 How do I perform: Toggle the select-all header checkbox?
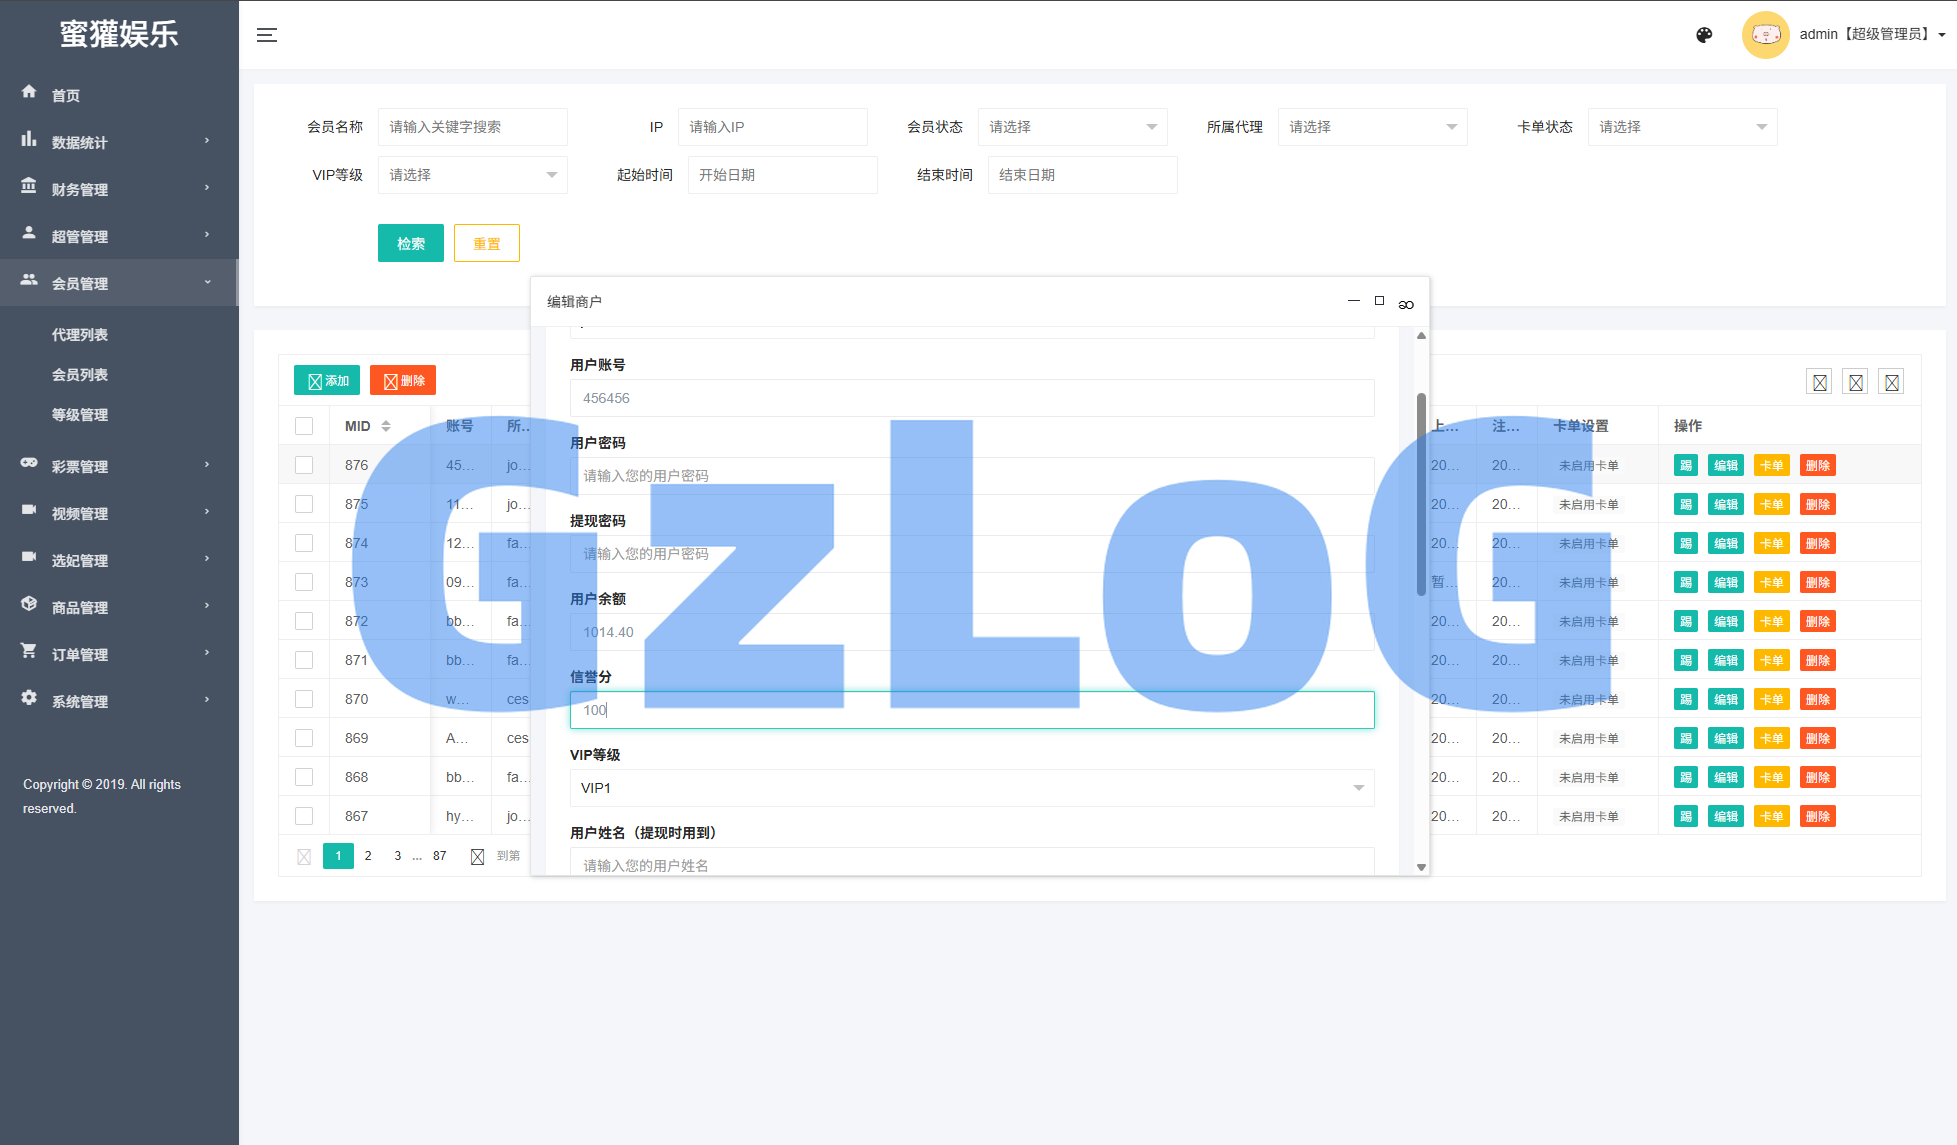point(304,426)
